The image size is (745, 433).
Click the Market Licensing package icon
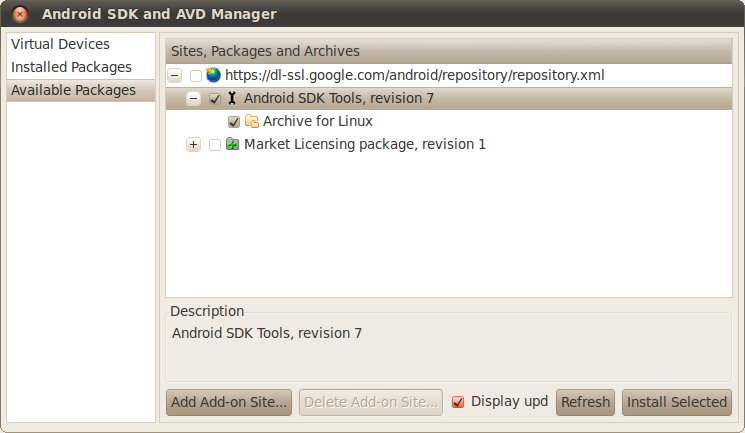232,144
